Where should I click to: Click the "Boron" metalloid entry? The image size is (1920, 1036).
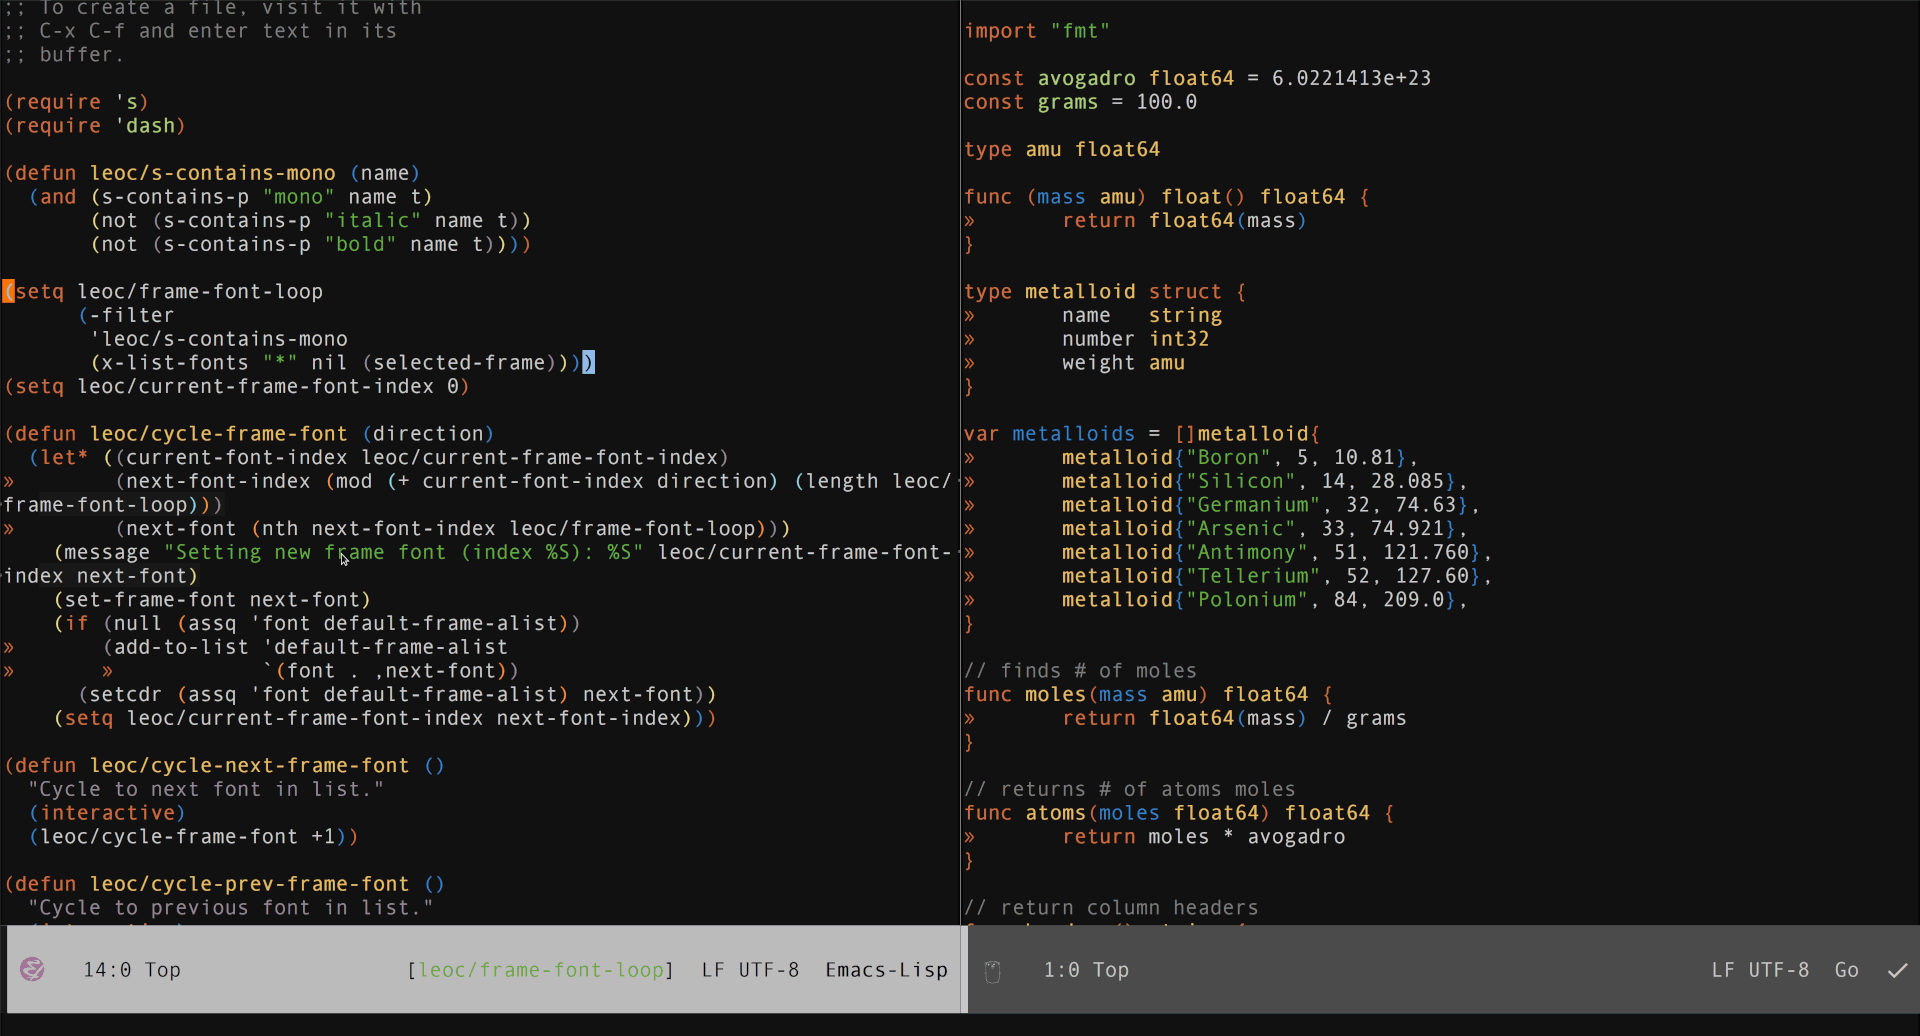pos(1240,457)
